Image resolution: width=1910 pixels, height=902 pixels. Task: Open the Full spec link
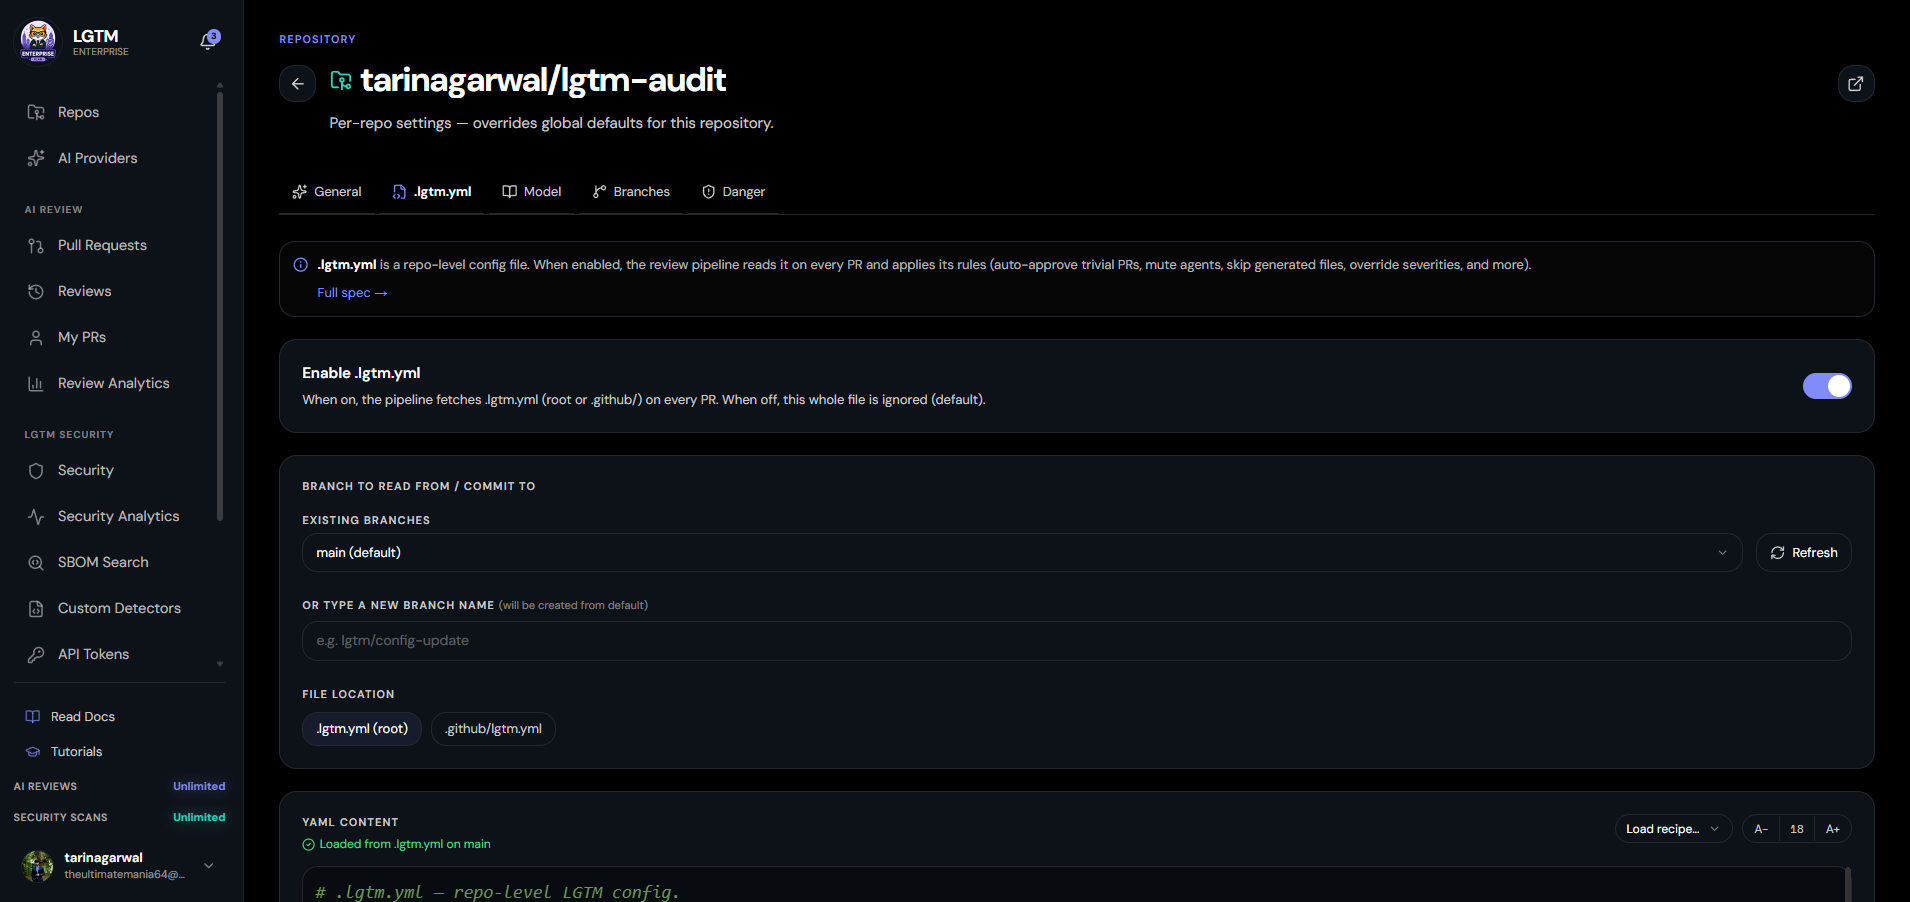click(x=352, y=293)
